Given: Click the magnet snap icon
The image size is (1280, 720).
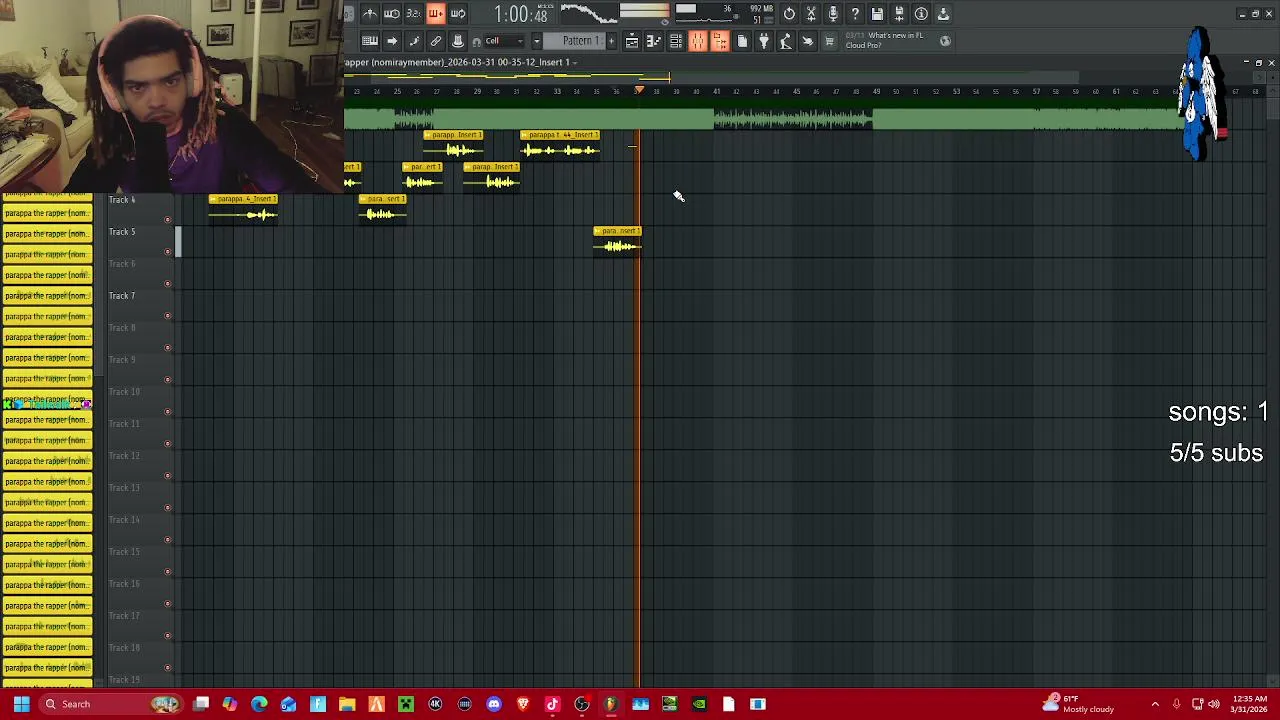Looking at the screenshot, I should click(x=477, y=42).
